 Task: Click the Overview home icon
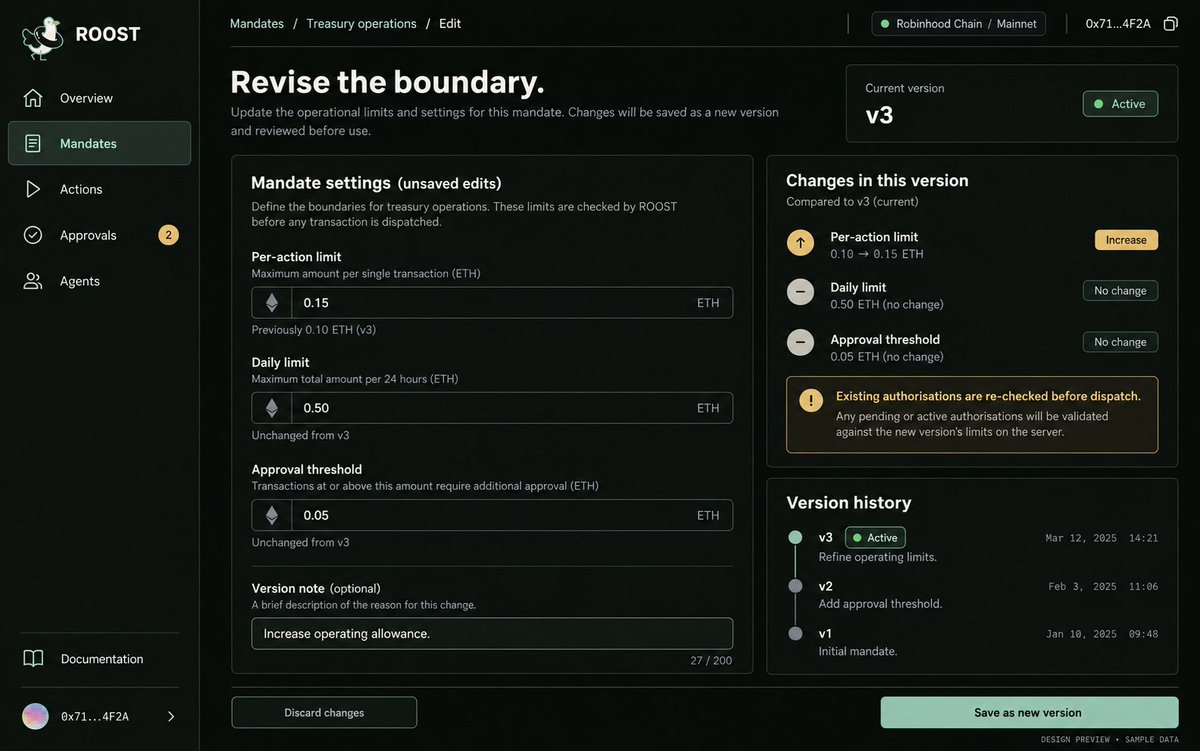coord(33,98)
